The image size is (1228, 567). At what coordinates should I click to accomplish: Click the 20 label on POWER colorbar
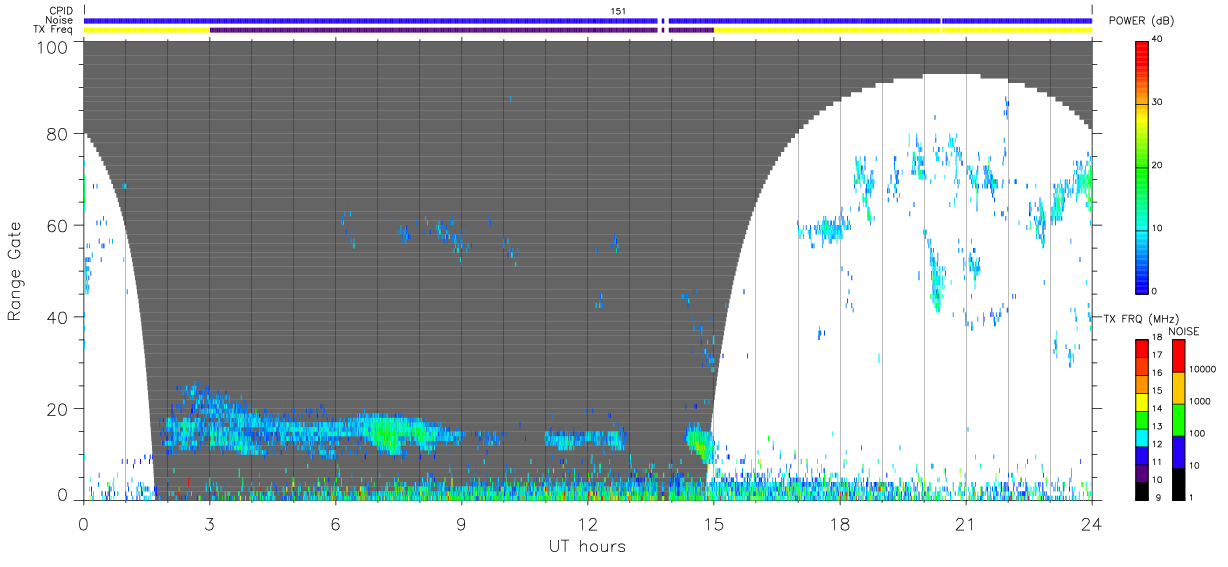[1157, 166]
